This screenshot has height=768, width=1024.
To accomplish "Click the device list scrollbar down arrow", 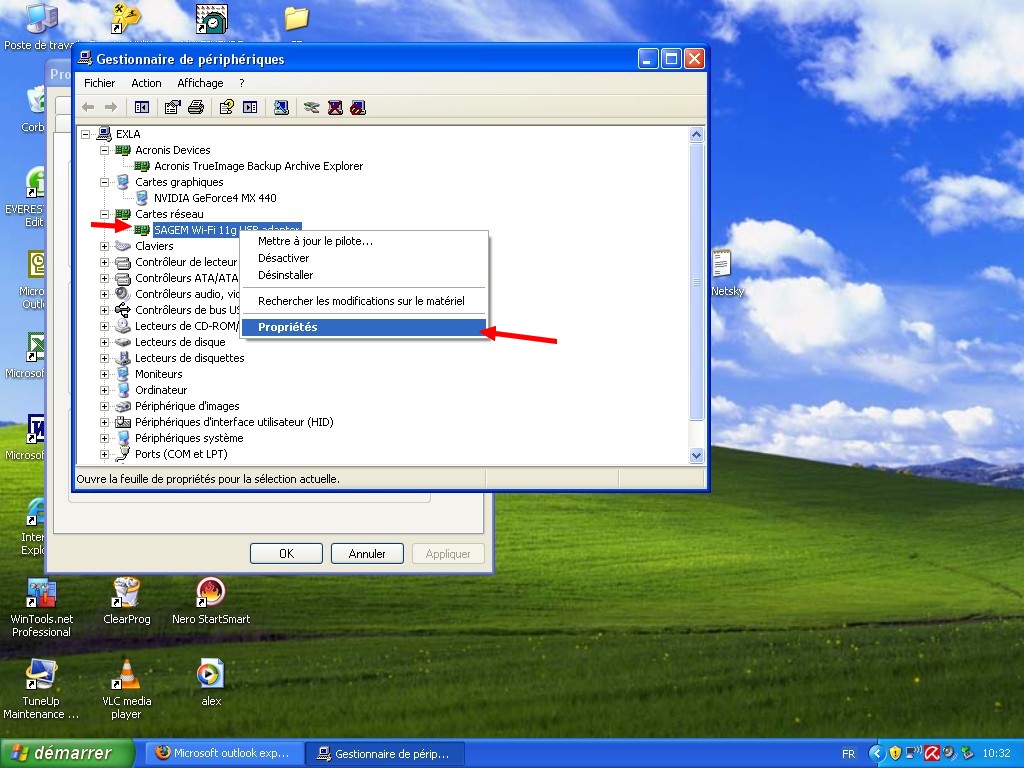I will pyautogui.click(x=696, y=456).
